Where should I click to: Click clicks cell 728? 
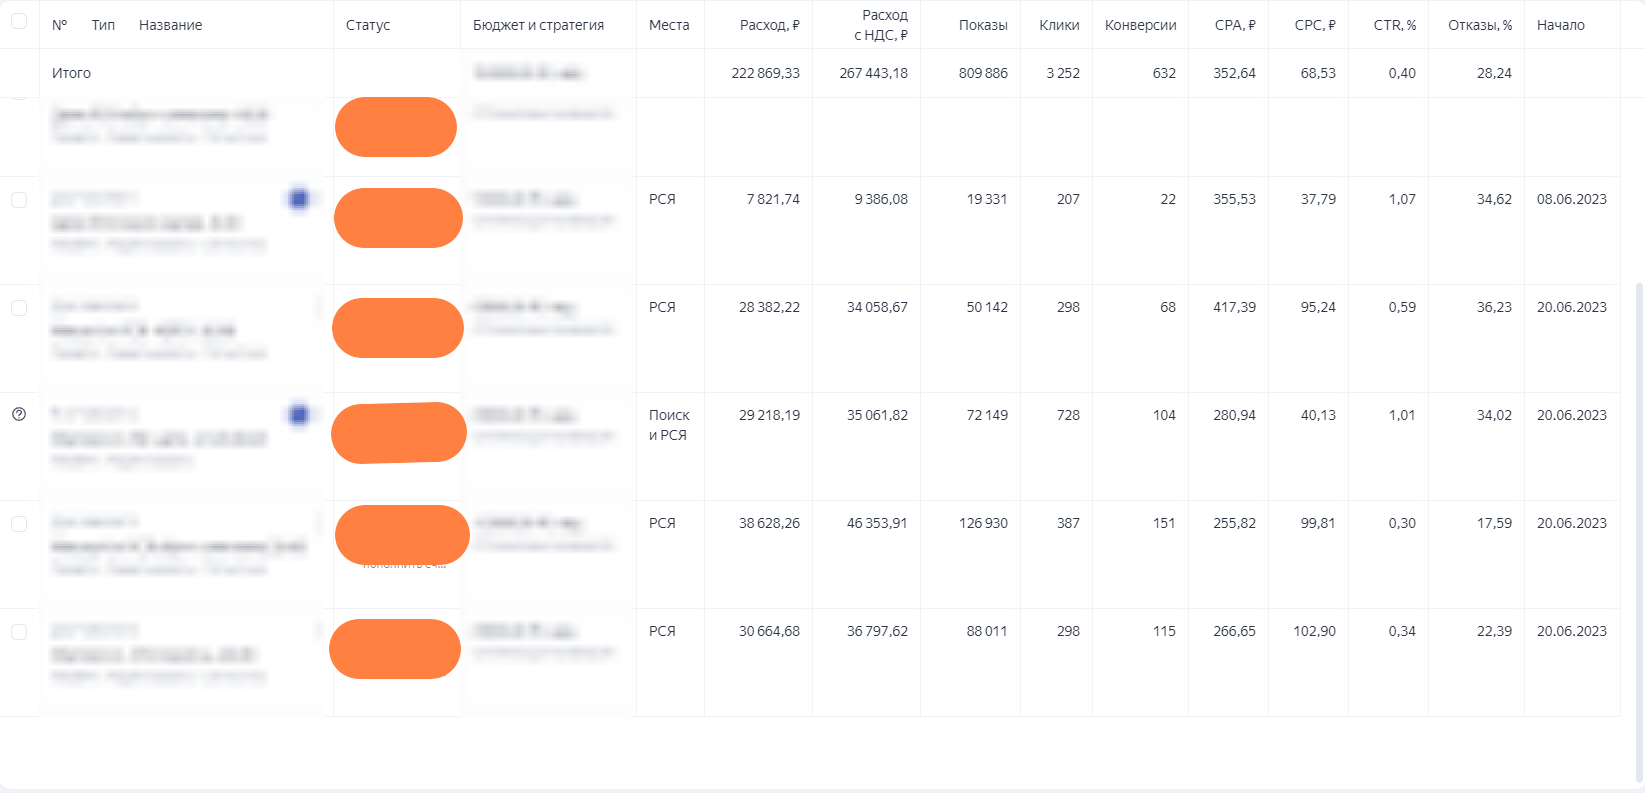click(1068, 415)
